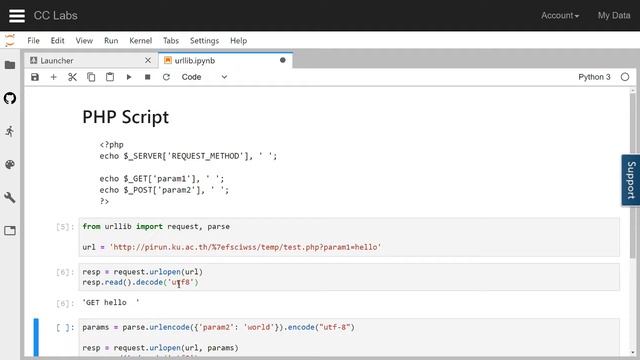The width and height of the screenshot is (640, 360).
Task: Switch to the Launcher tab
Action: tap(91, 60)
